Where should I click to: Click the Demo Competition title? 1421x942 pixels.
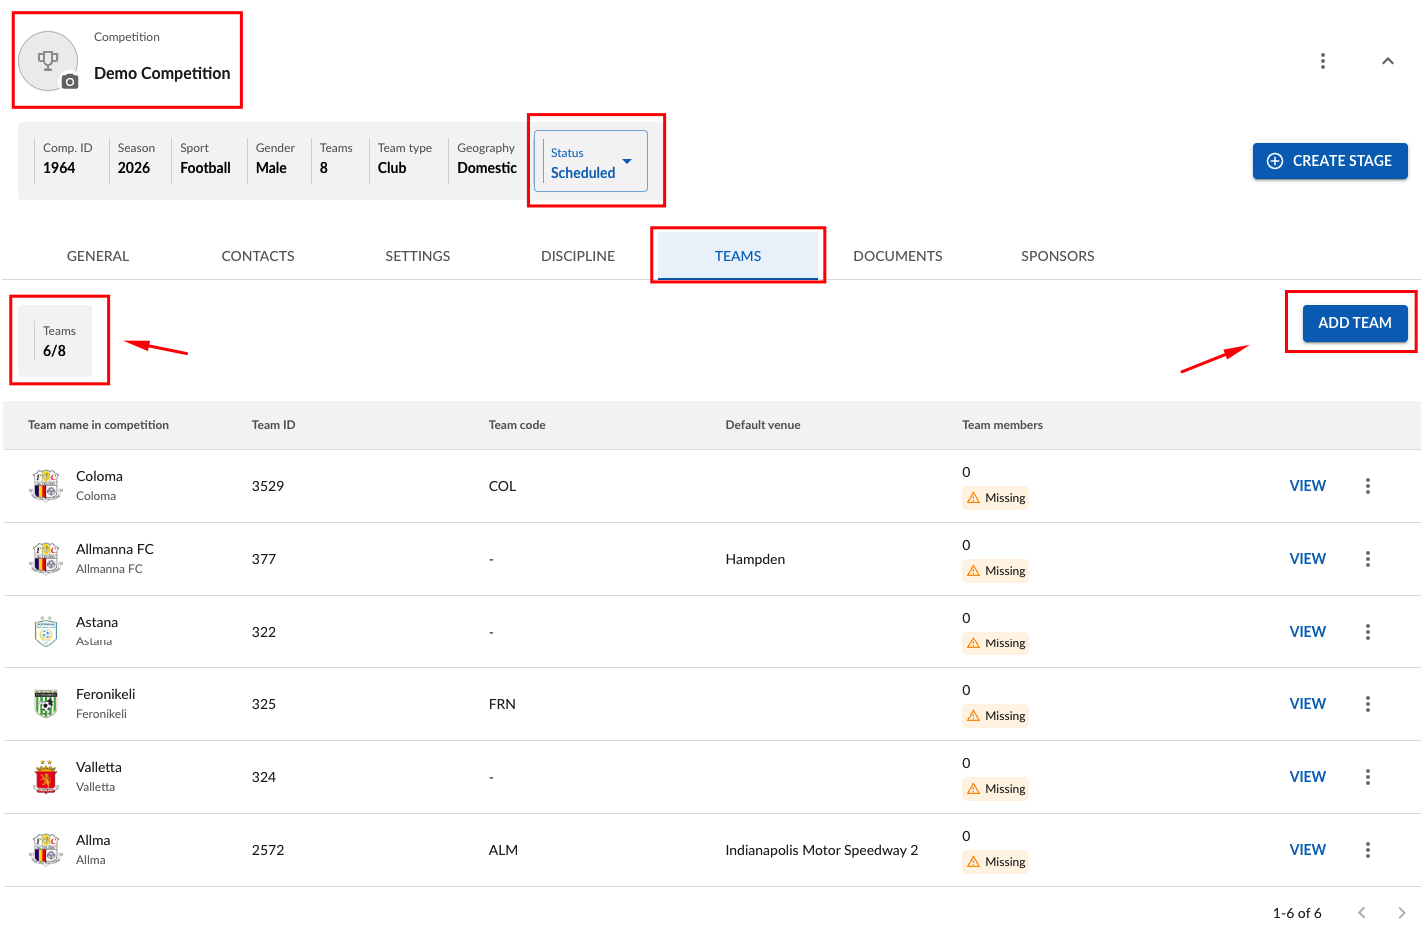point(162,73)
